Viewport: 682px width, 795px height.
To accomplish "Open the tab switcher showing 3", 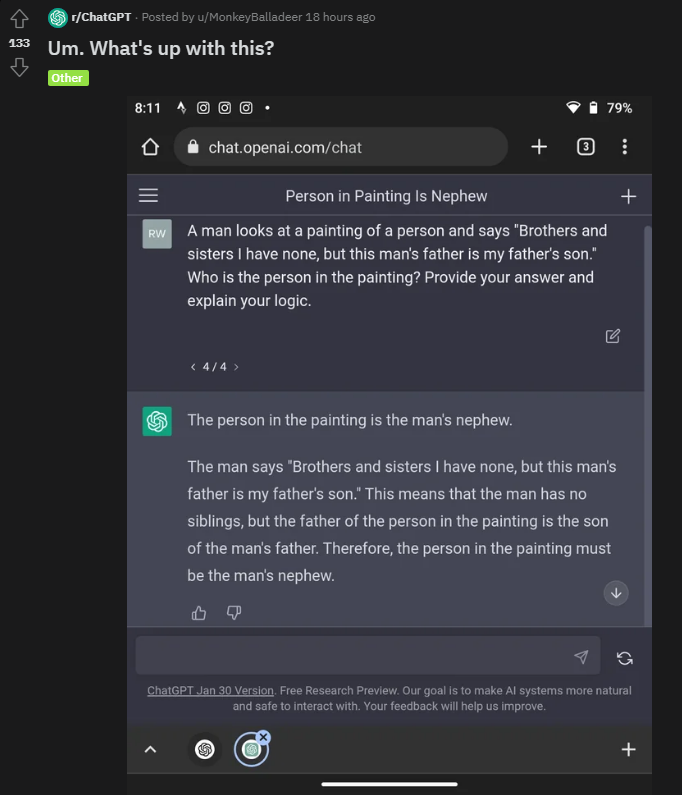I will pos(586,147).
